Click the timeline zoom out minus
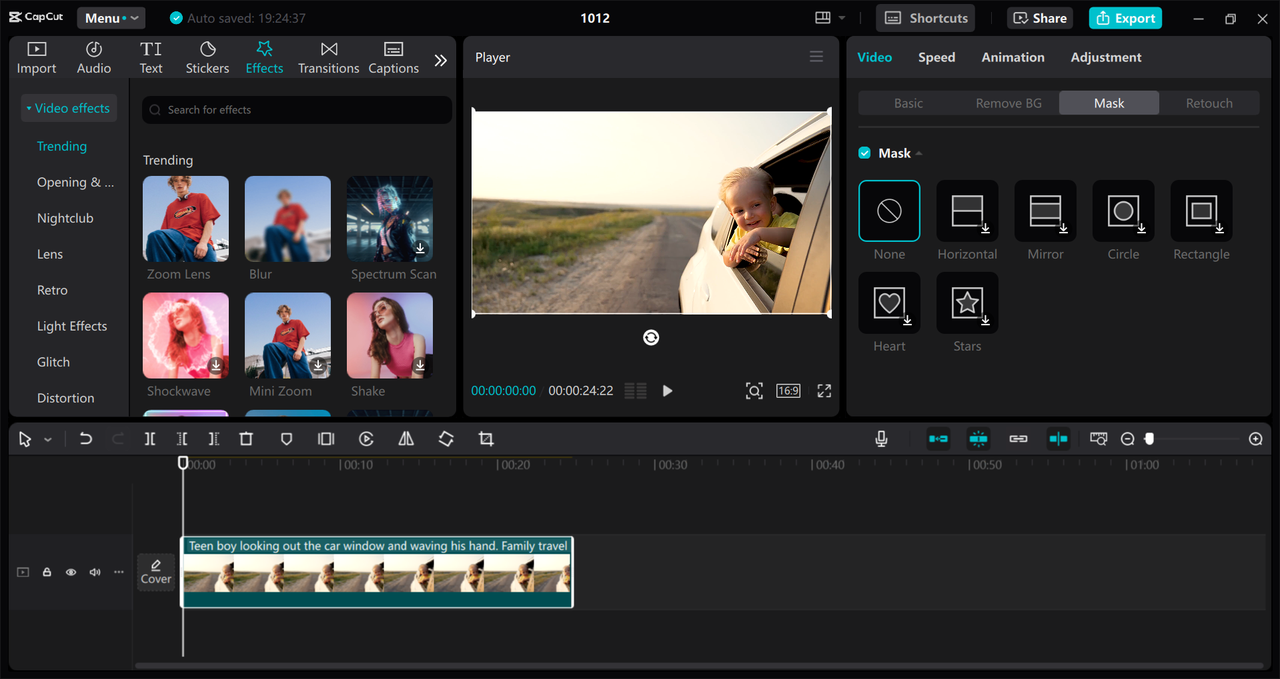 coord(1127,439)
